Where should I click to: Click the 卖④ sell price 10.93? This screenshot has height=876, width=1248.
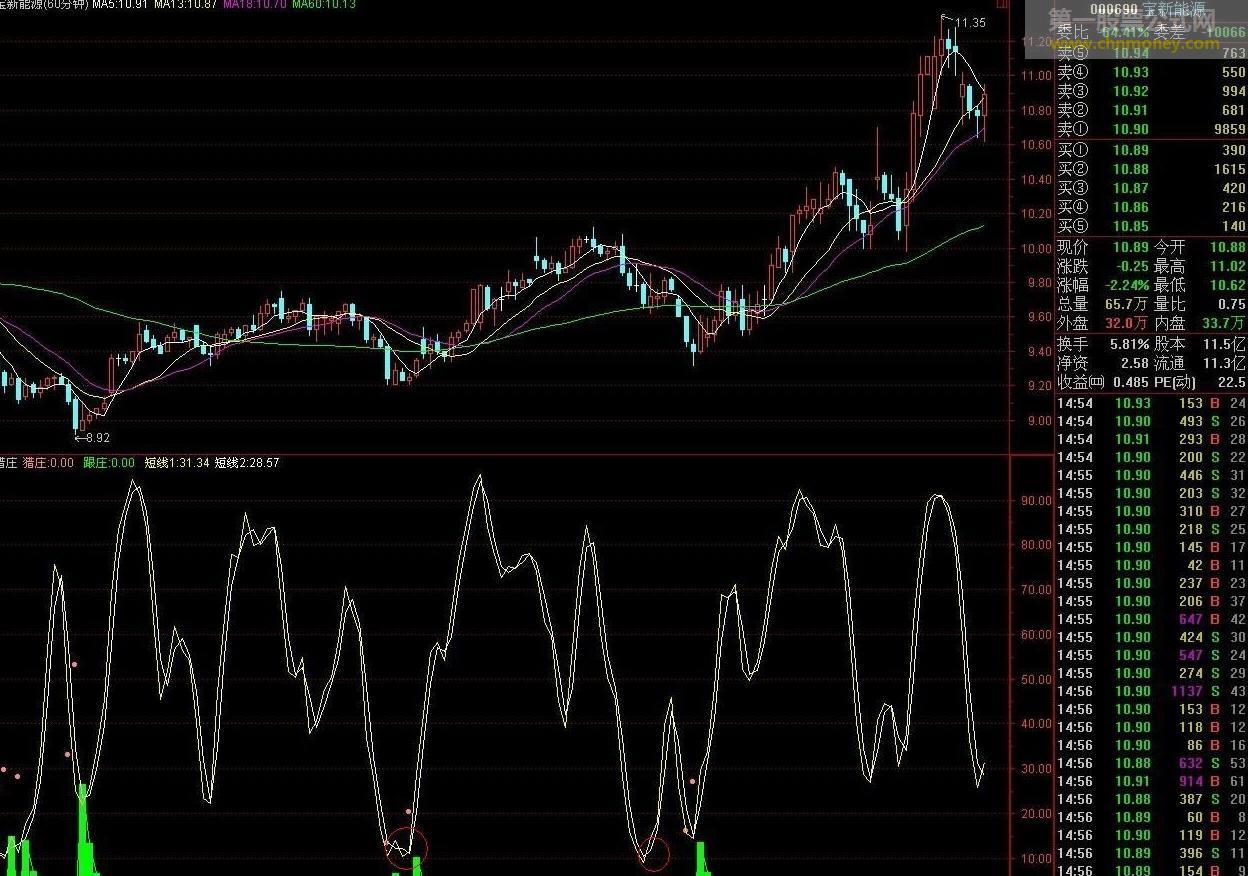[1131, 72]
